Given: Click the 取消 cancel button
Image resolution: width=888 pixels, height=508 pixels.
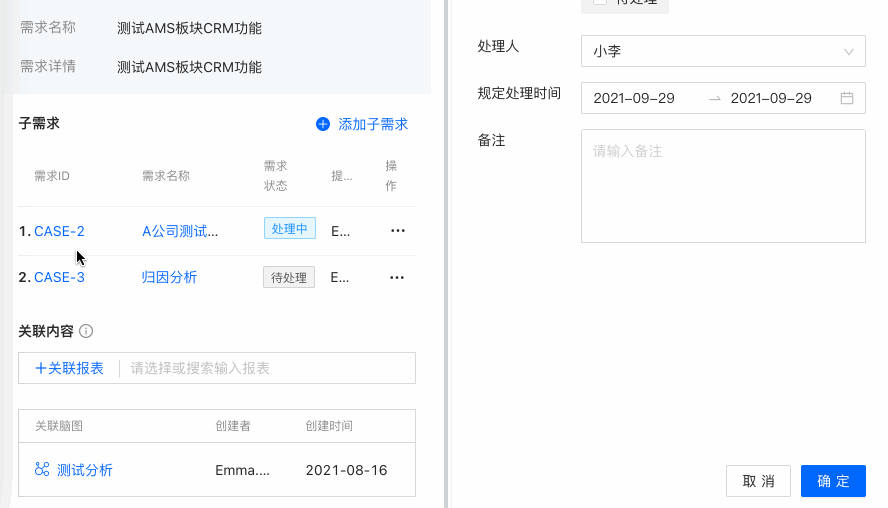Looking at the screenshot, I should (758, 481).
